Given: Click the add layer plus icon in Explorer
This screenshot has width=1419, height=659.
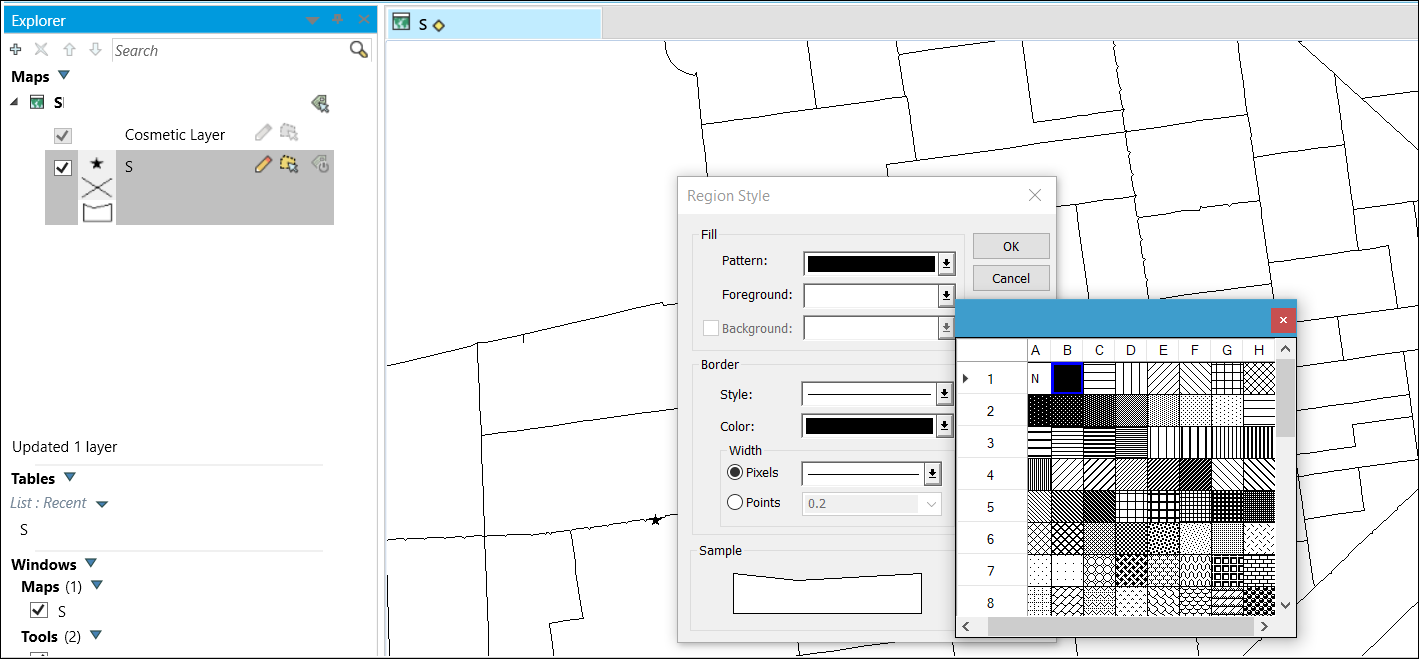Looking at the screenshot, I should point(15,49).
